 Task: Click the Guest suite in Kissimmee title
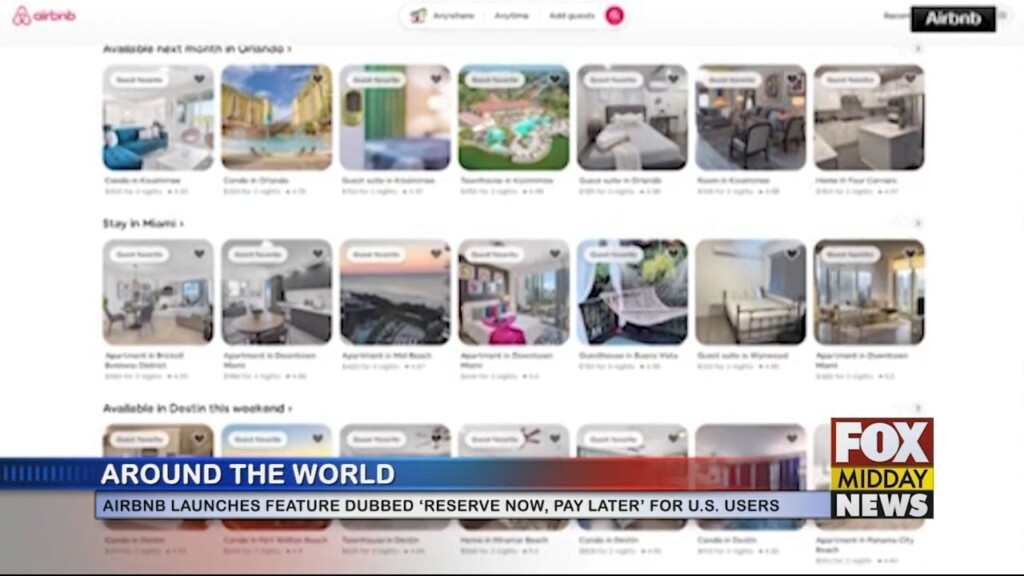[x=388, y=180]
